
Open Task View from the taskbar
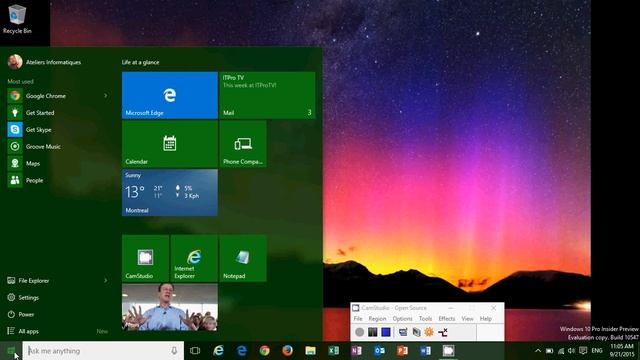[195, 351]
